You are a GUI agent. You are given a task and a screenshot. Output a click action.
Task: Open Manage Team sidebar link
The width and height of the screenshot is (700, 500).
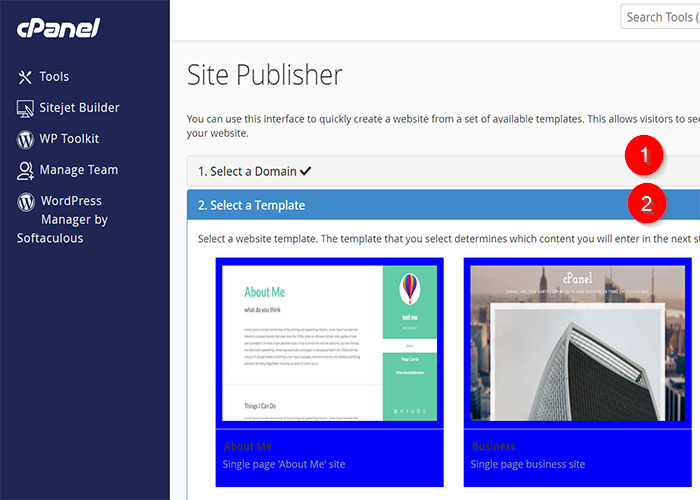click(79, 170)
